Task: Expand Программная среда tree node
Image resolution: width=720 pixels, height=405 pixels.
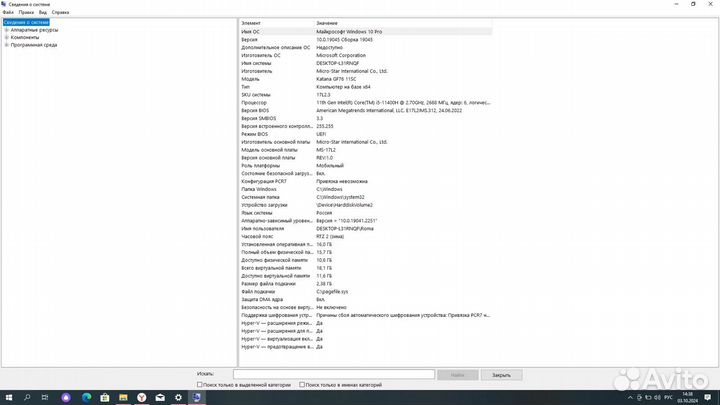Action: point(6,45)
